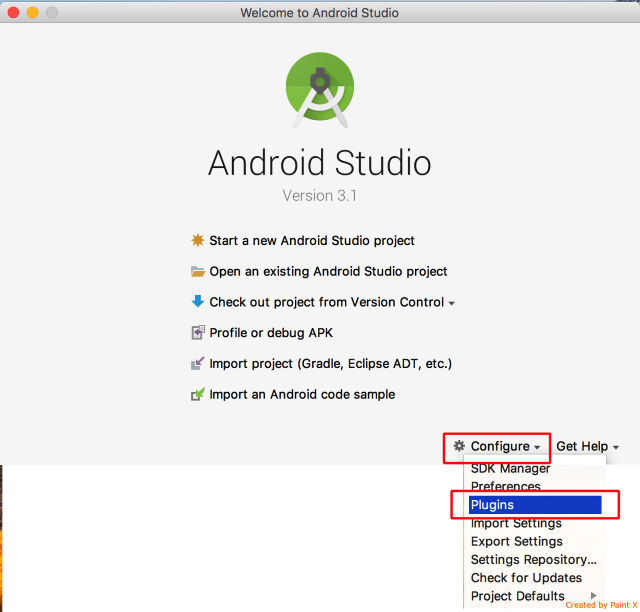
Task: Open Settings Repository menu item
Action: tap(533, 560)
